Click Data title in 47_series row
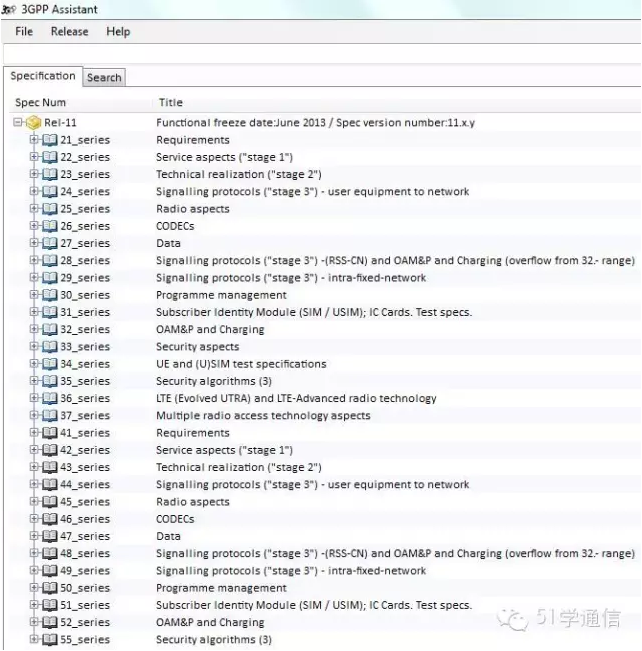The image size is (642, 651). click(x=168, y=536)
